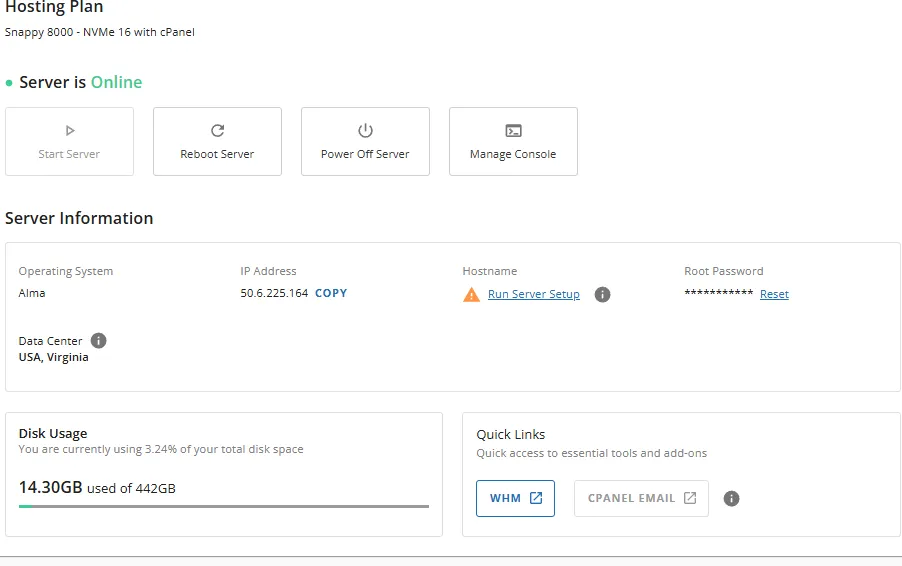
Task: Click the CPANEL EMAIL text label
Action: 631,498
